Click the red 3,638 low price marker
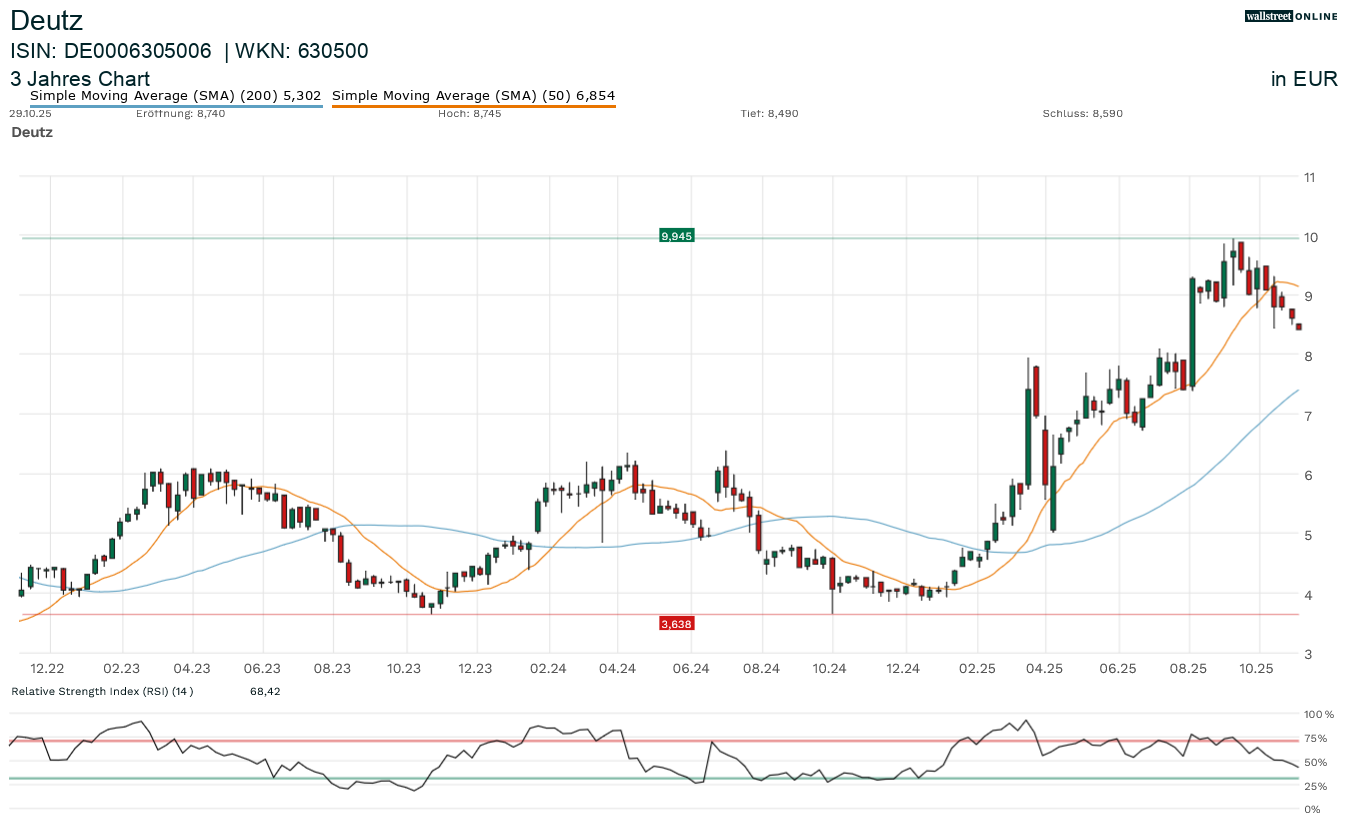1349x836 pixels. pyautogui.click(x=676, y=624)
